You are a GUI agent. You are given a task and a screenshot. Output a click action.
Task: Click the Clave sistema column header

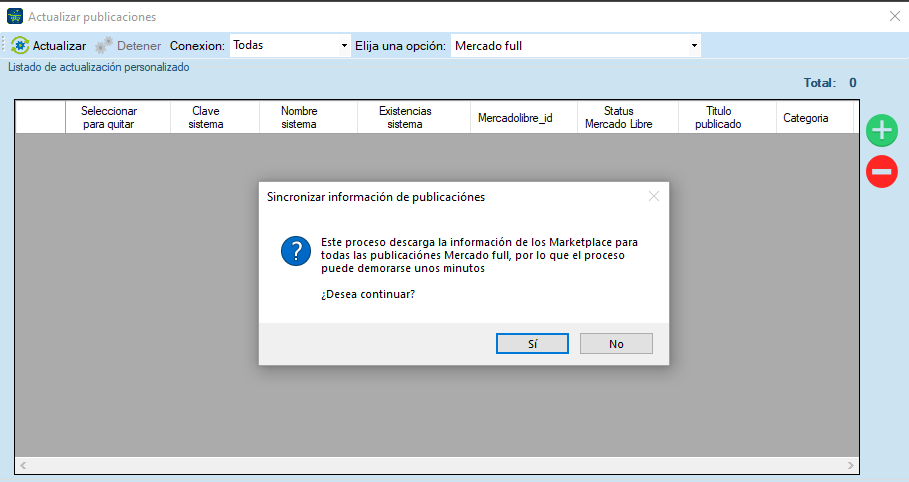tap(214, 117)
